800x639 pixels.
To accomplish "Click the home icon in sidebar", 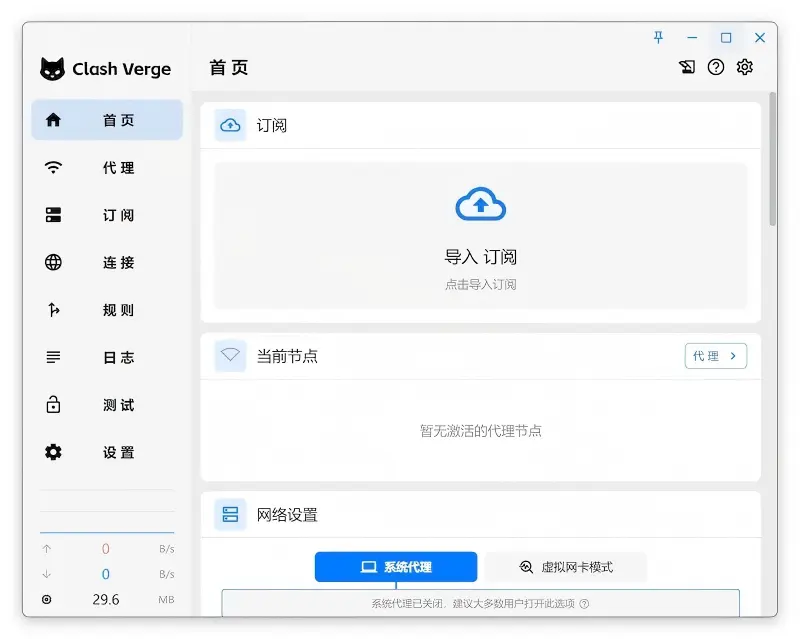I will 53,120.
